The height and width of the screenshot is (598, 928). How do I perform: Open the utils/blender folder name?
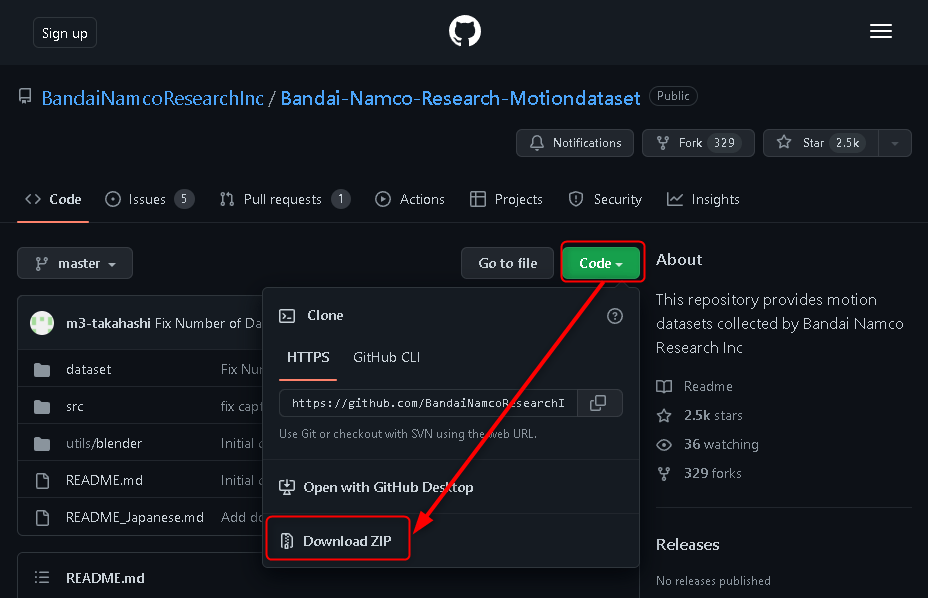tap(104, 443)
